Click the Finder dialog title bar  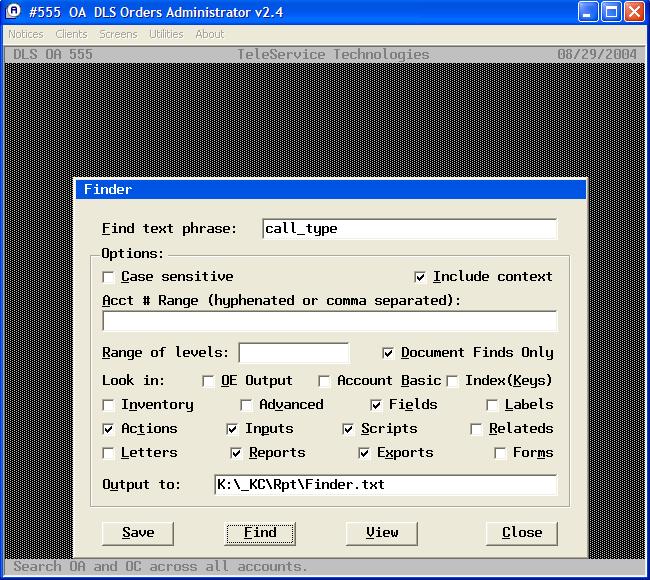(331, 189)
